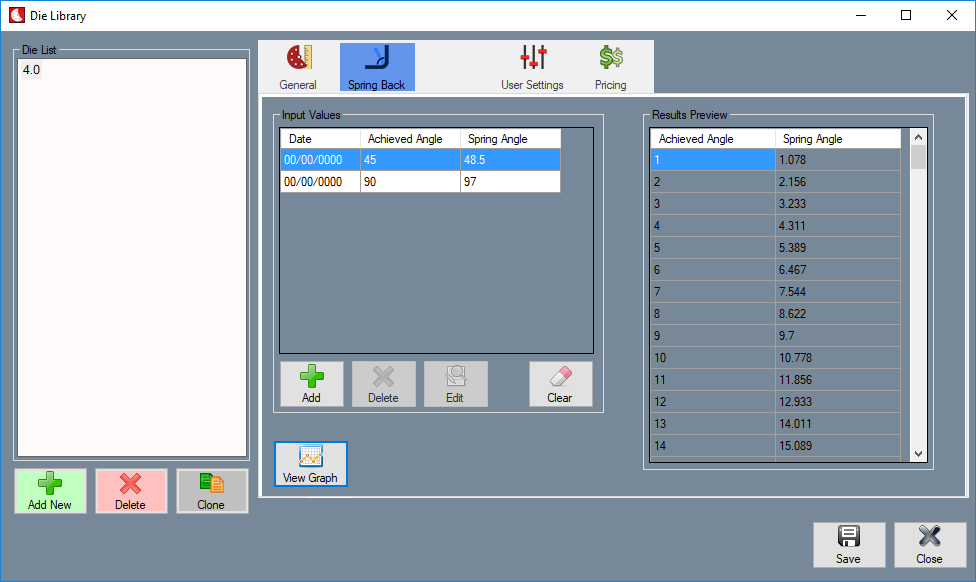Clone the selected die
This screenshot has width=976, height=582.
[212, 491]
